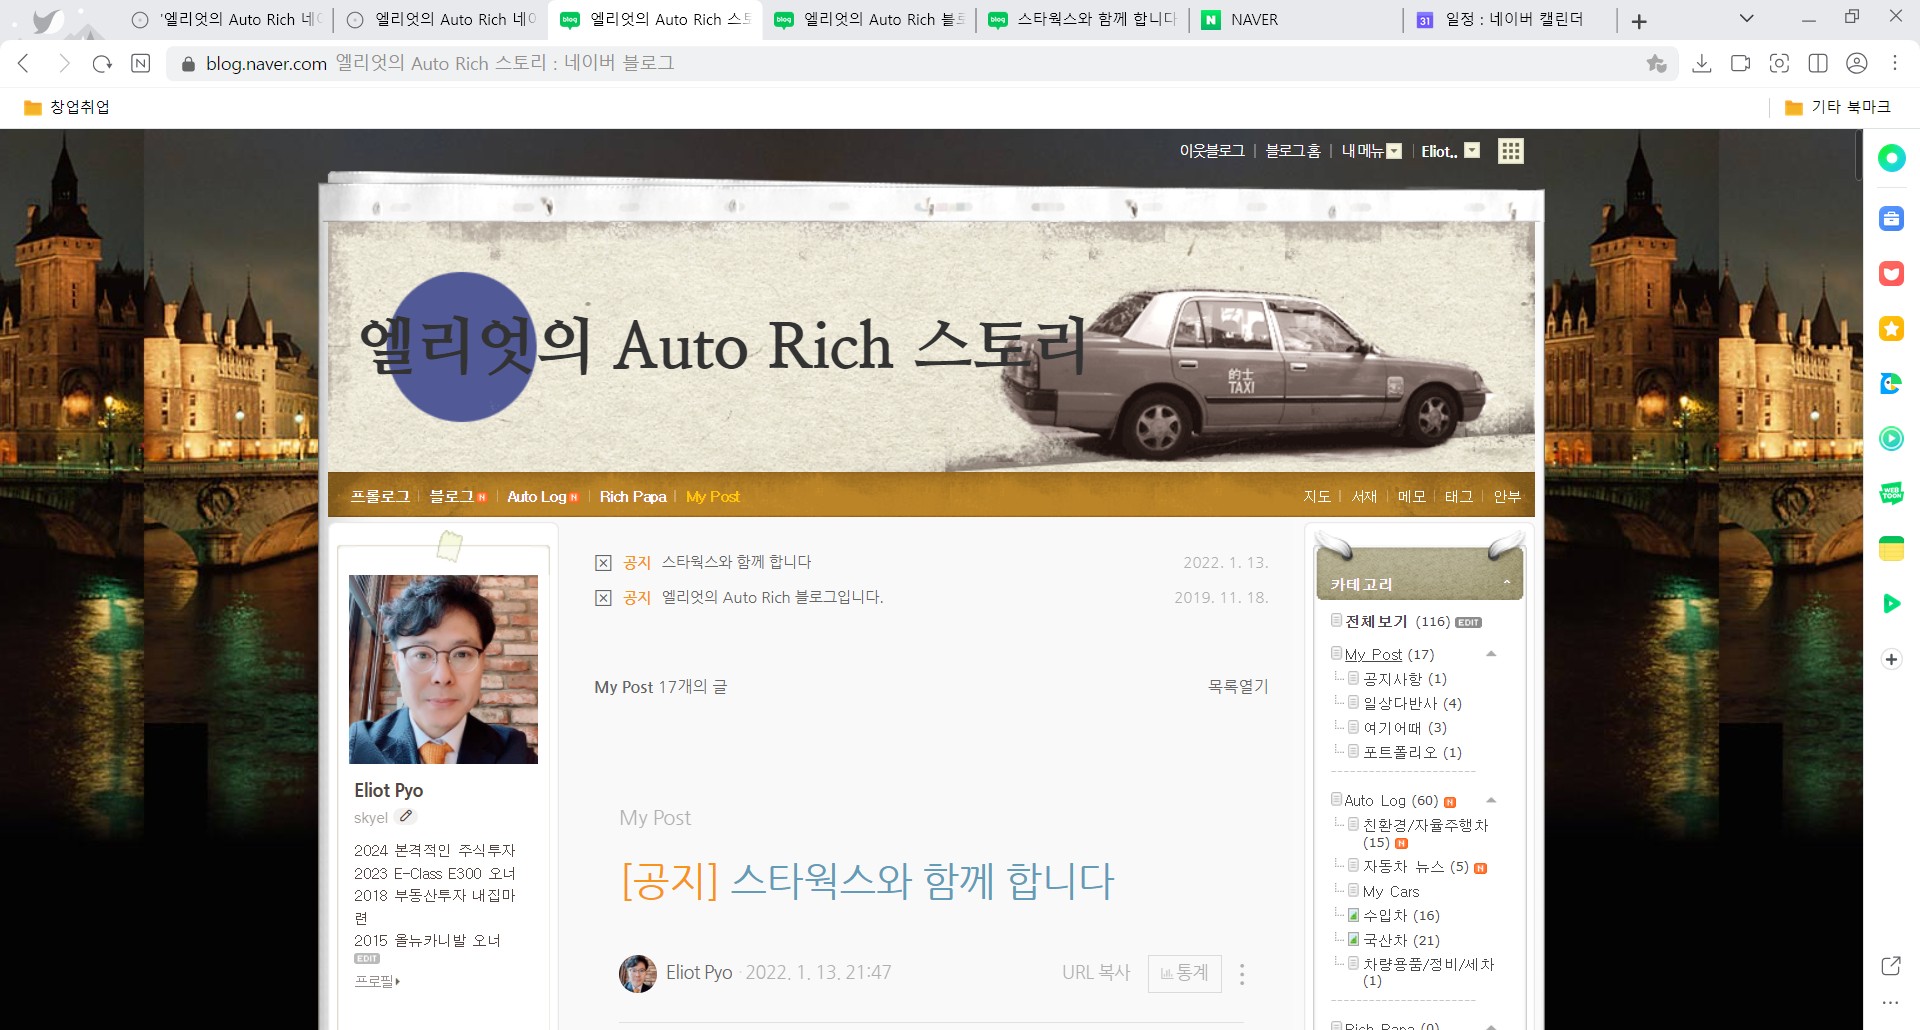The image size is (1920, 1030).
Task: Collapse the 카테고리 panel arrow
Action: 1507,582
